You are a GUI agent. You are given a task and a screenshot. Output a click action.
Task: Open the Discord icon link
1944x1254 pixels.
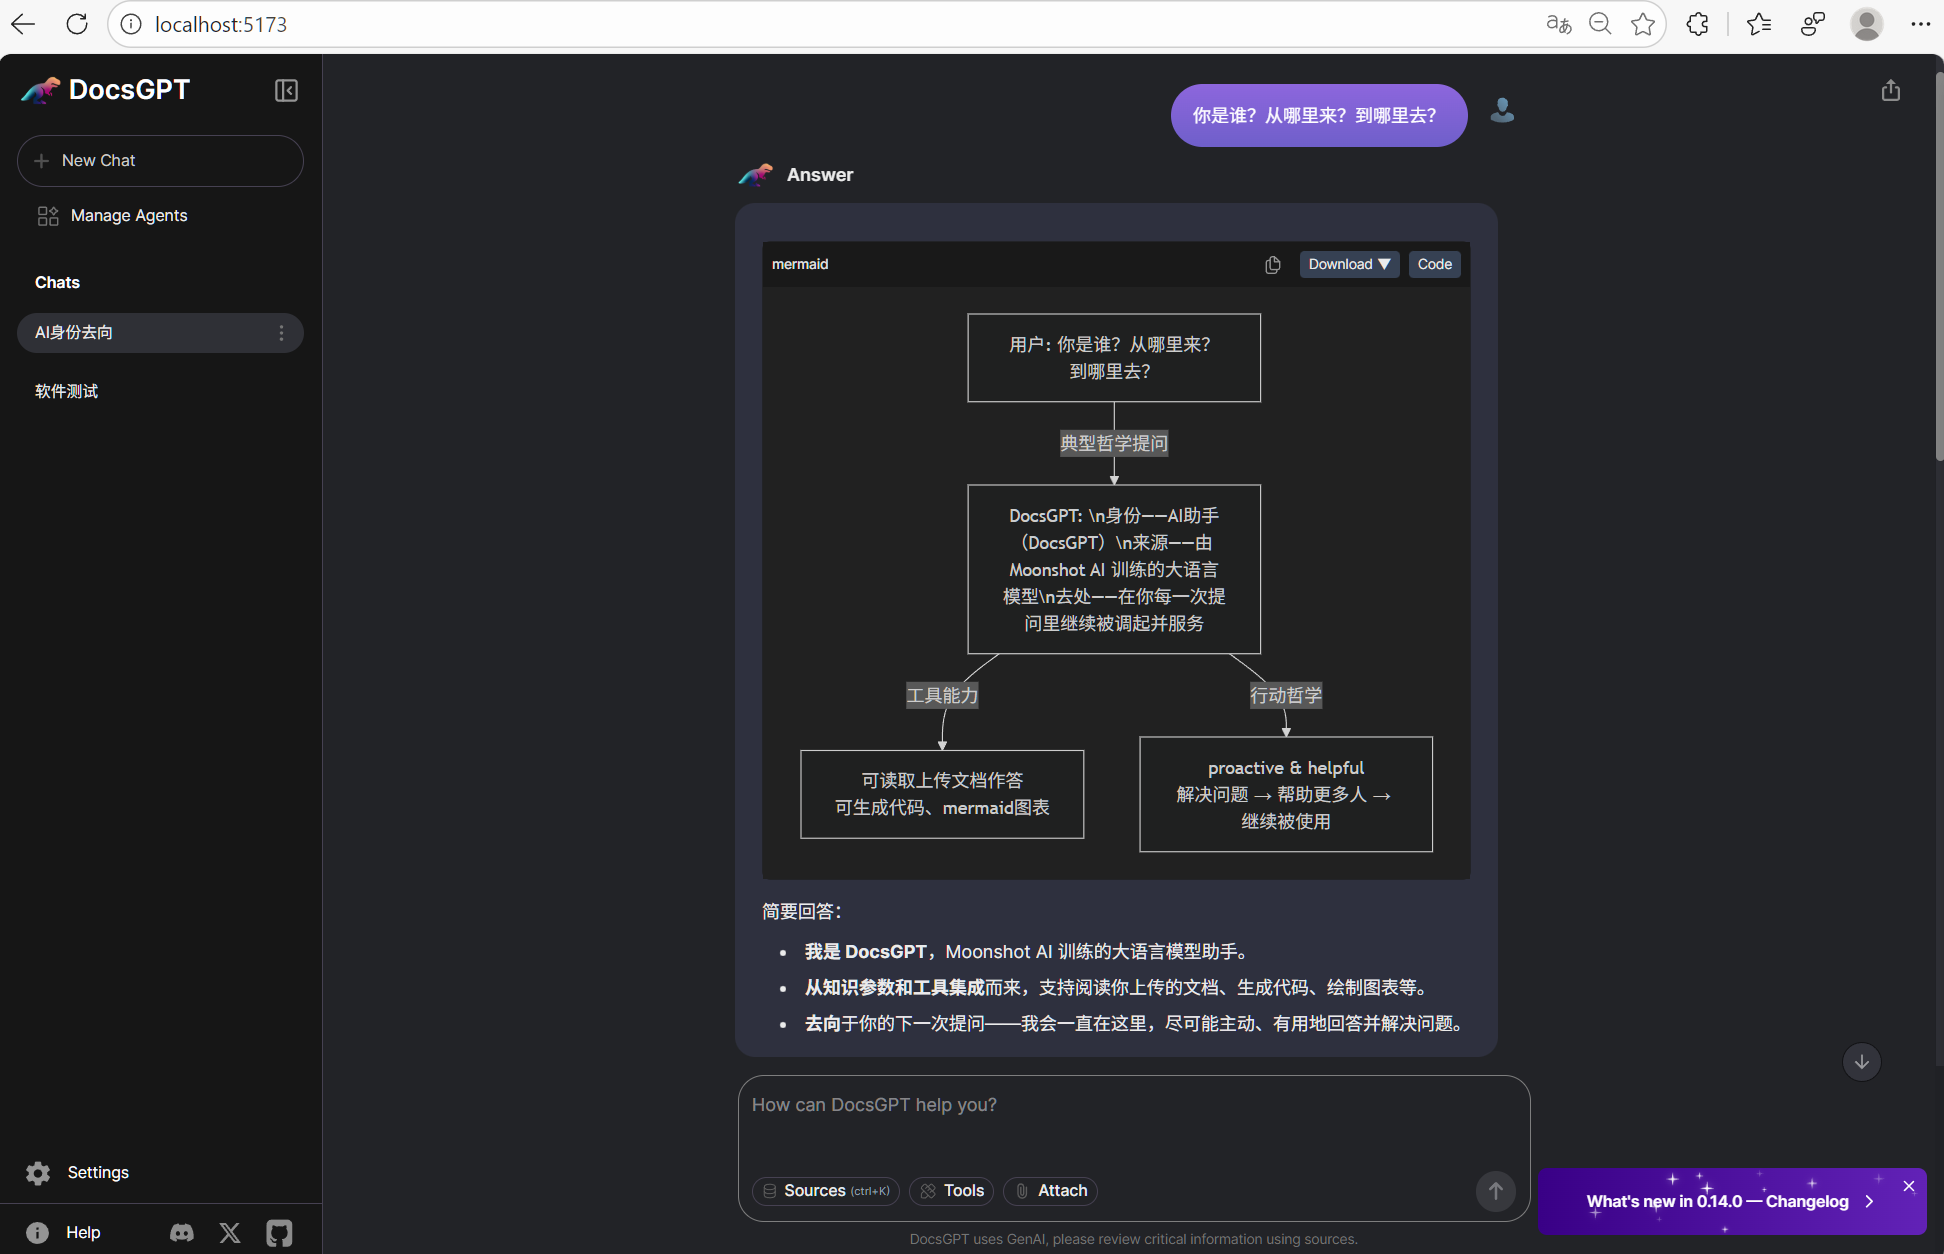182,1233
